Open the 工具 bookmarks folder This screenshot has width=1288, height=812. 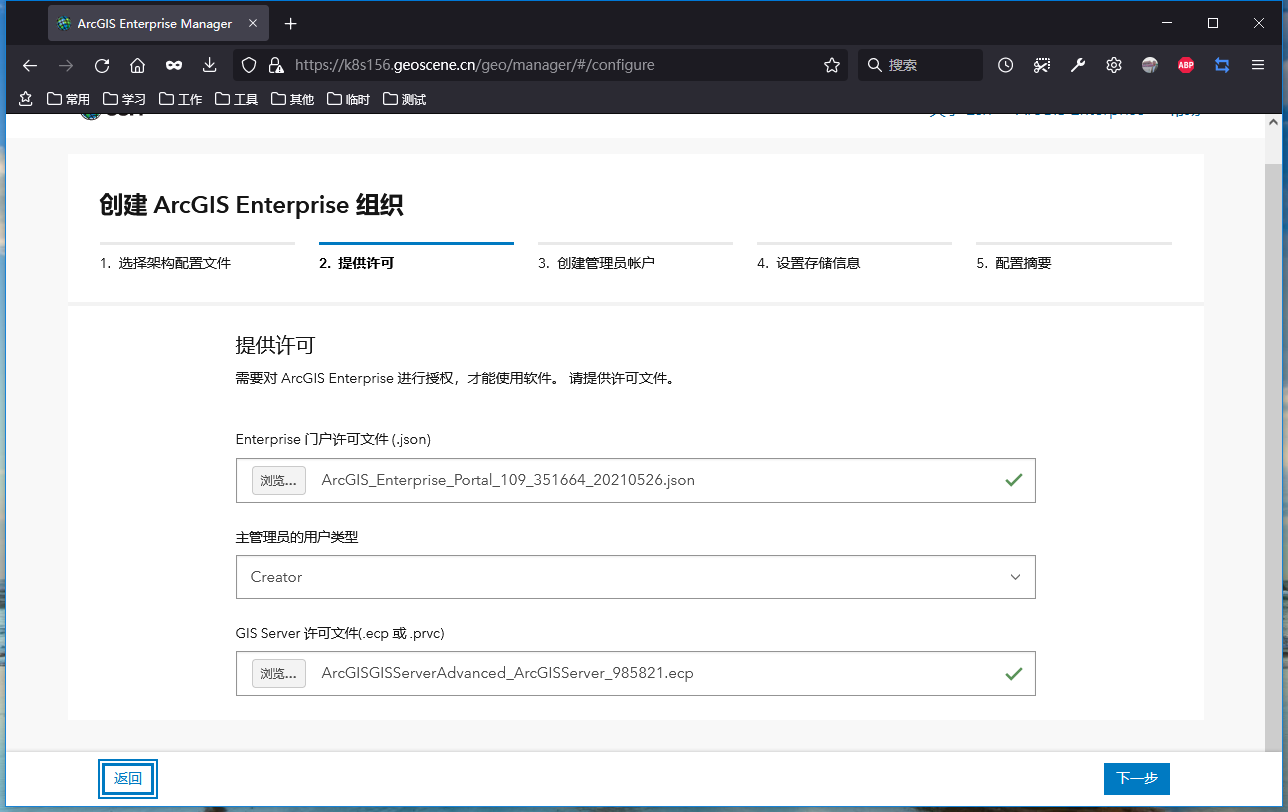point(236,99)
